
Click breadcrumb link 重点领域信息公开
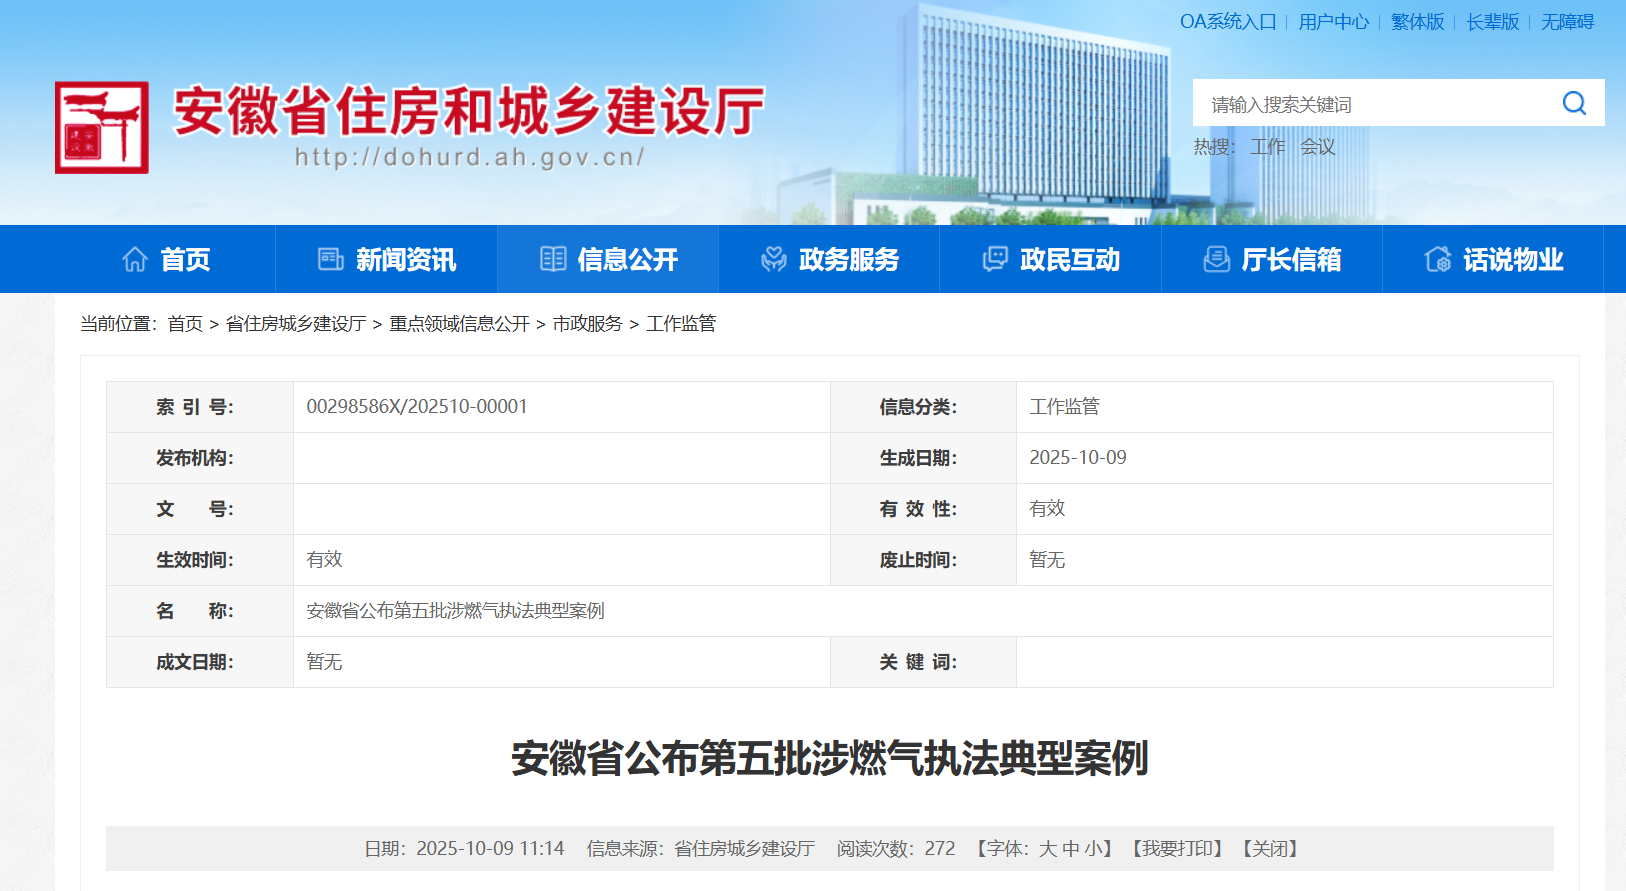click(459, 324)
